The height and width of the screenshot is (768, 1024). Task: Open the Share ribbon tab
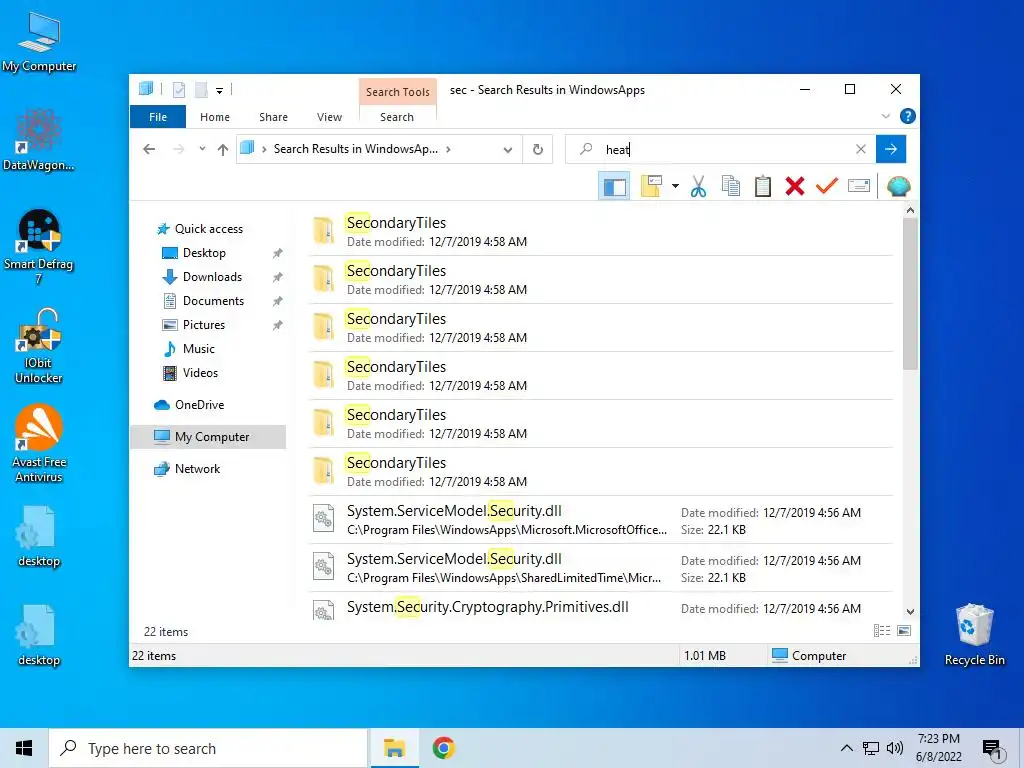273,117
